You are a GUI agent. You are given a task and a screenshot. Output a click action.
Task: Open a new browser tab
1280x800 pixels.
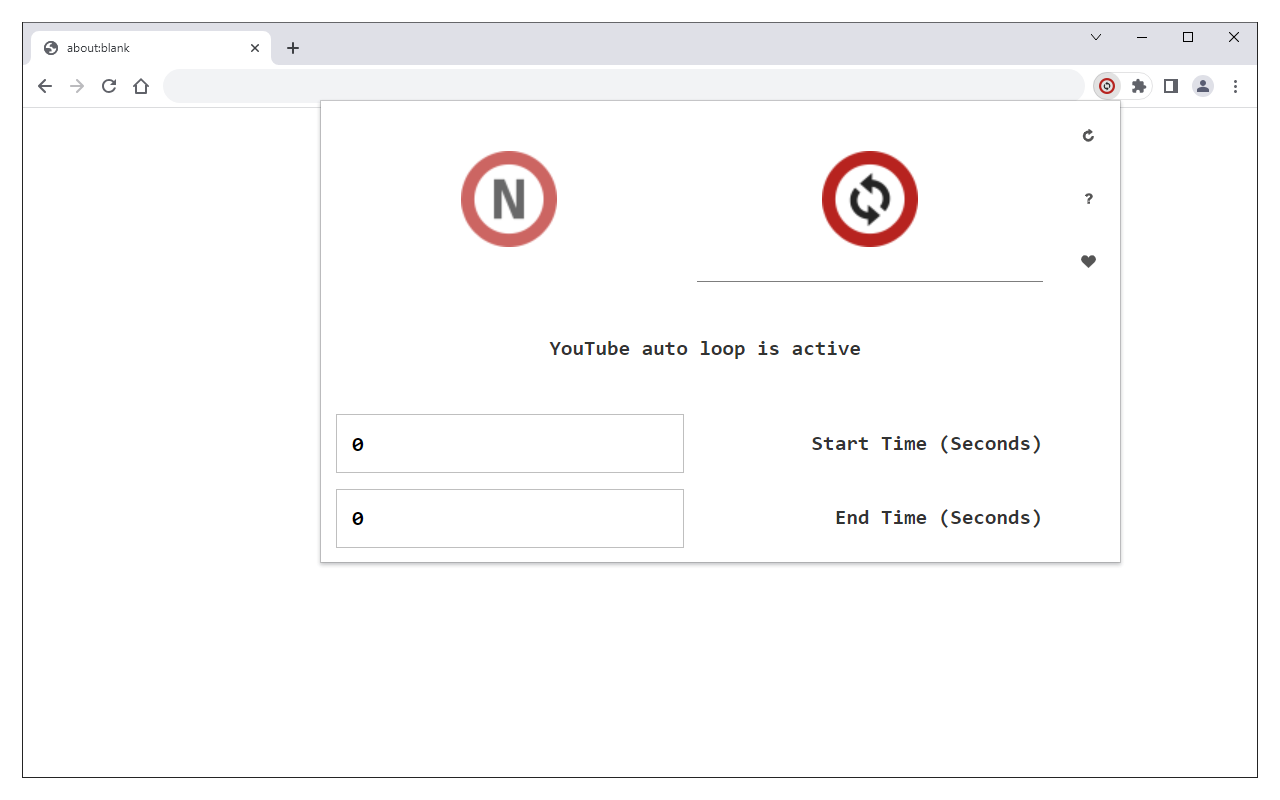point(293,47)
